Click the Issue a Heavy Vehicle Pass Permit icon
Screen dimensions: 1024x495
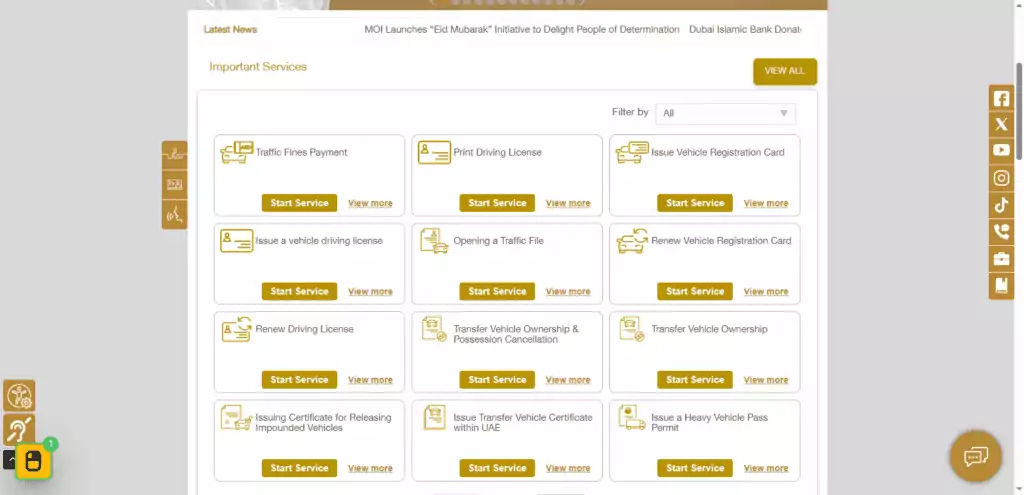click(x=632, y=418)
